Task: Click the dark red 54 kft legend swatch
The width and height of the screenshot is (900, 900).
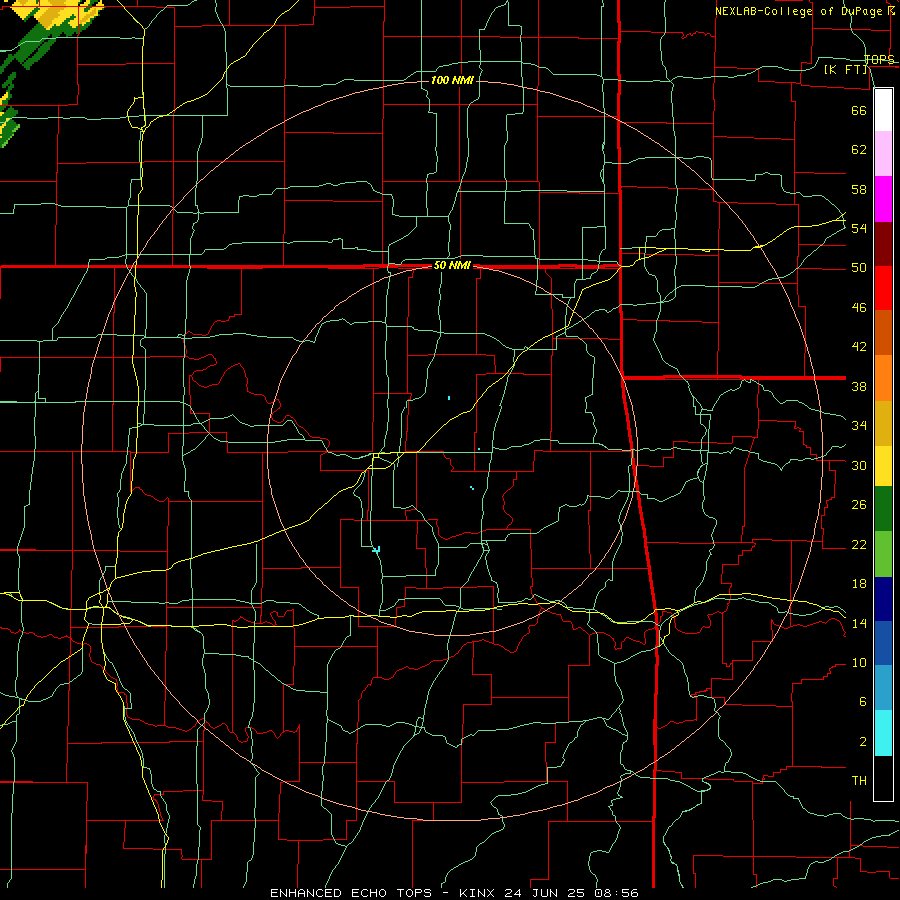Action: (883, 244)
